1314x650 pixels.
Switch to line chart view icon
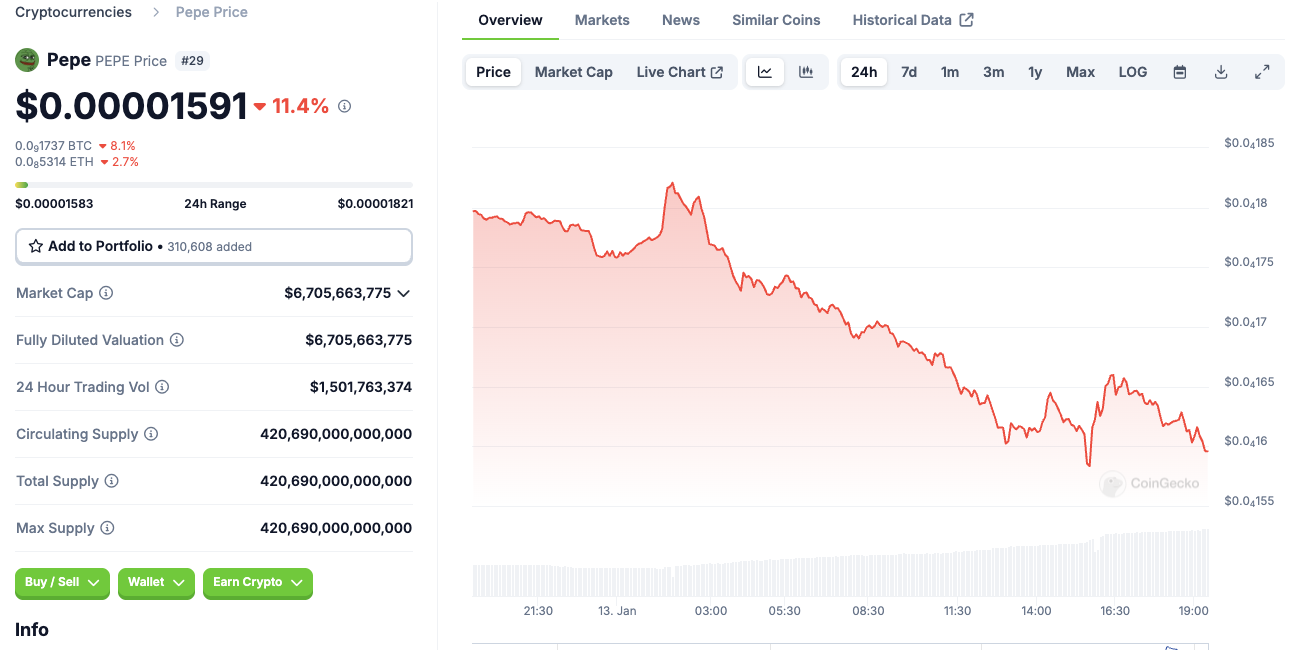coord(765,72)
